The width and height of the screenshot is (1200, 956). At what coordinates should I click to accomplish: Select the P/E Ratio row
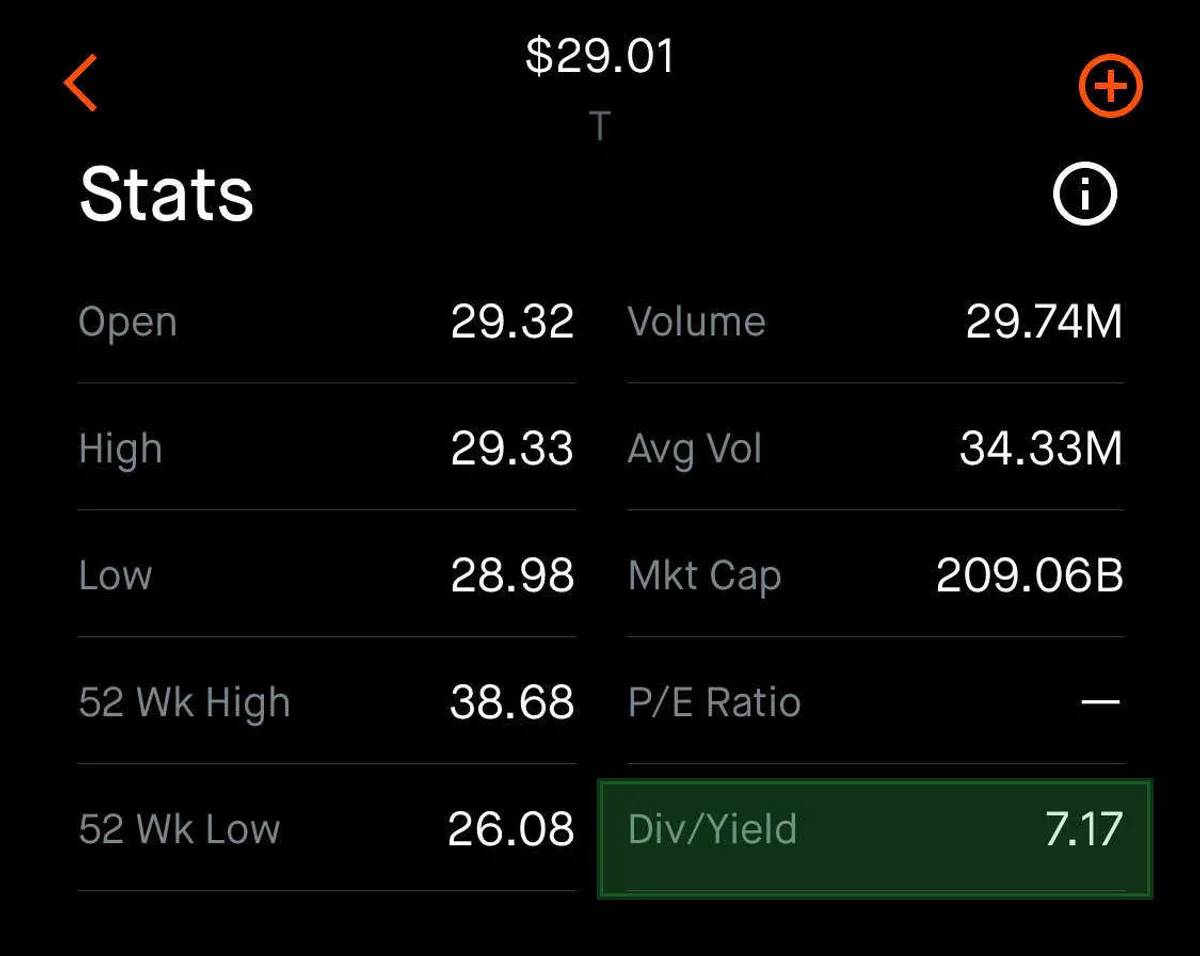(874, 703)
